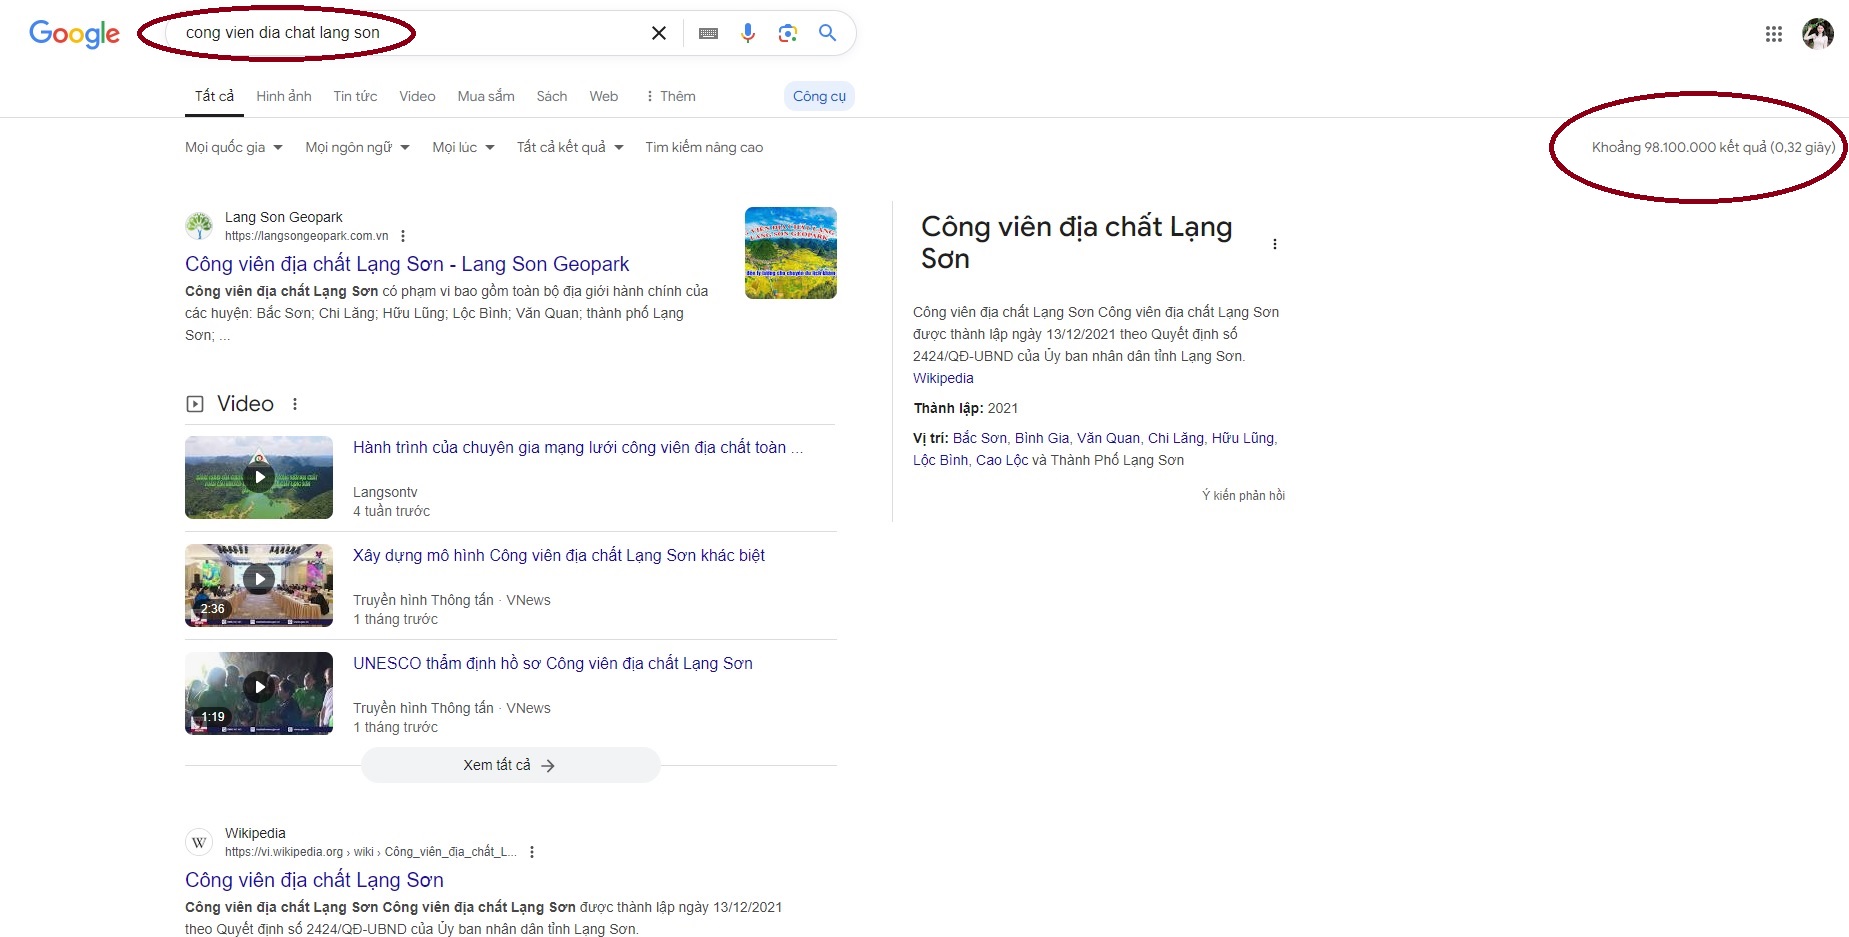The width and height of the screenshot is (1849, 937).
Task: Open the three-dot menu beside Video heading
Action: [x=295, y=404]
